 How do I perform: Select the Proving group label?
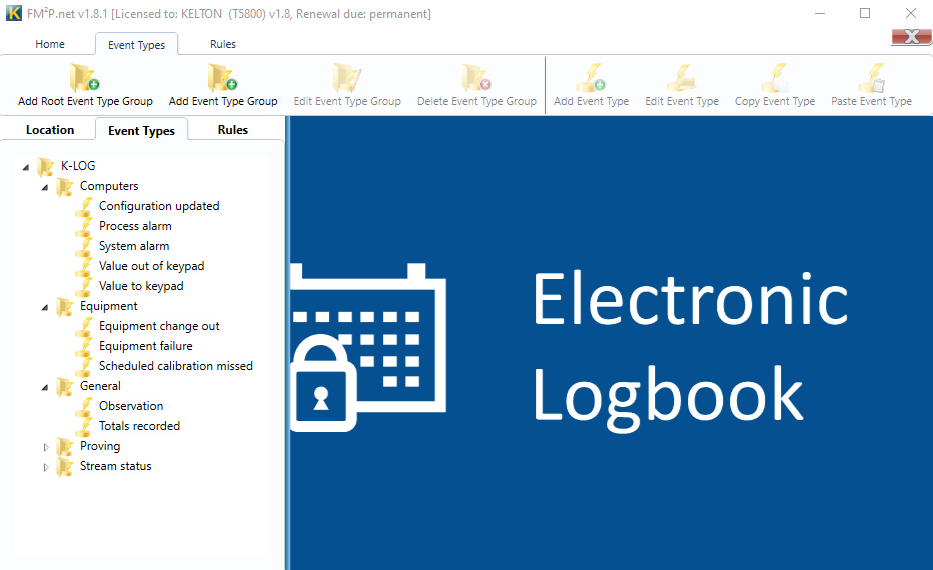100,446
